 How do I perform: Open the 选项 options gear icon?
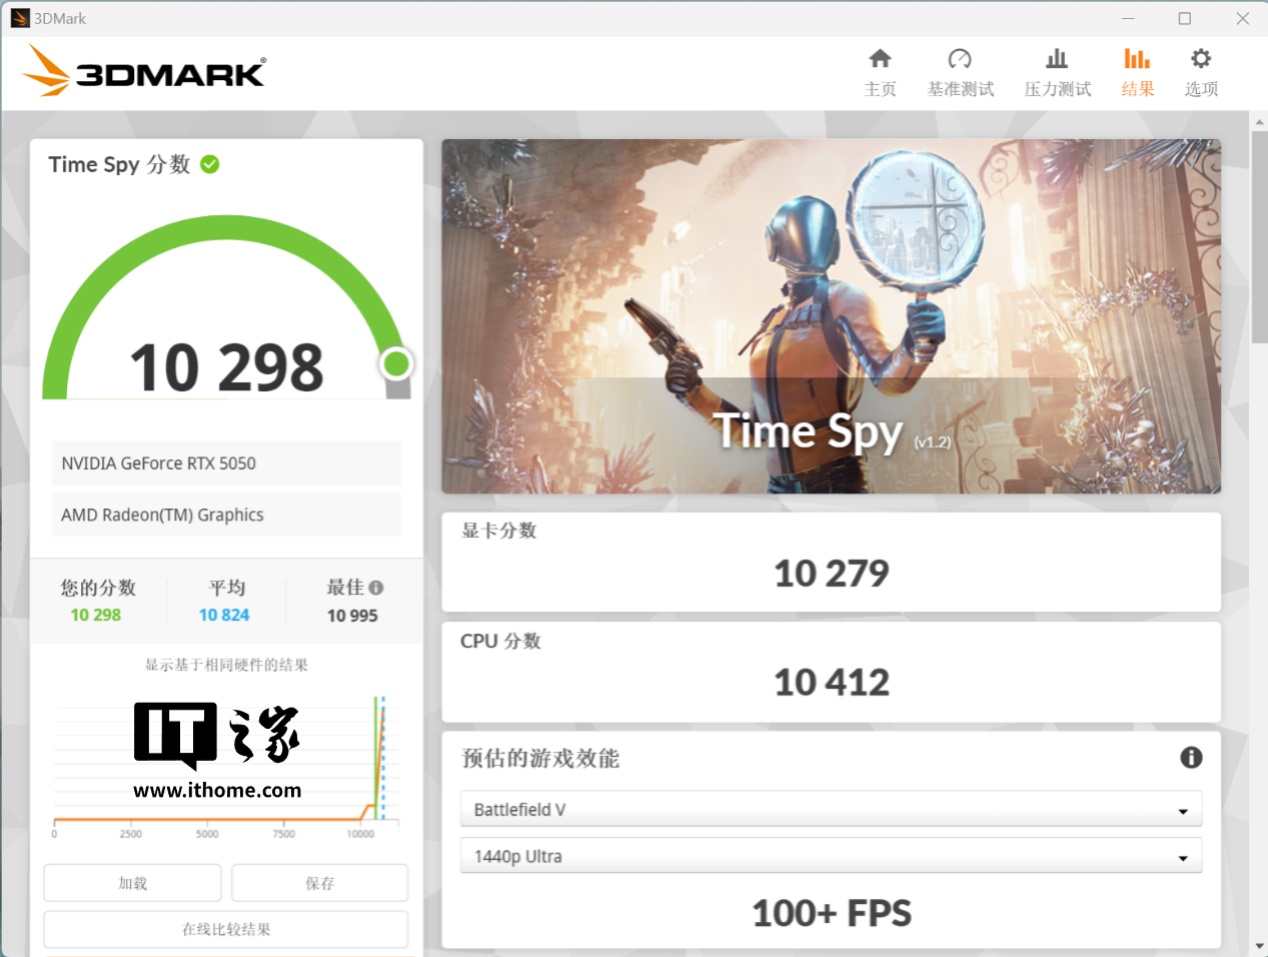coord(1201,59)
